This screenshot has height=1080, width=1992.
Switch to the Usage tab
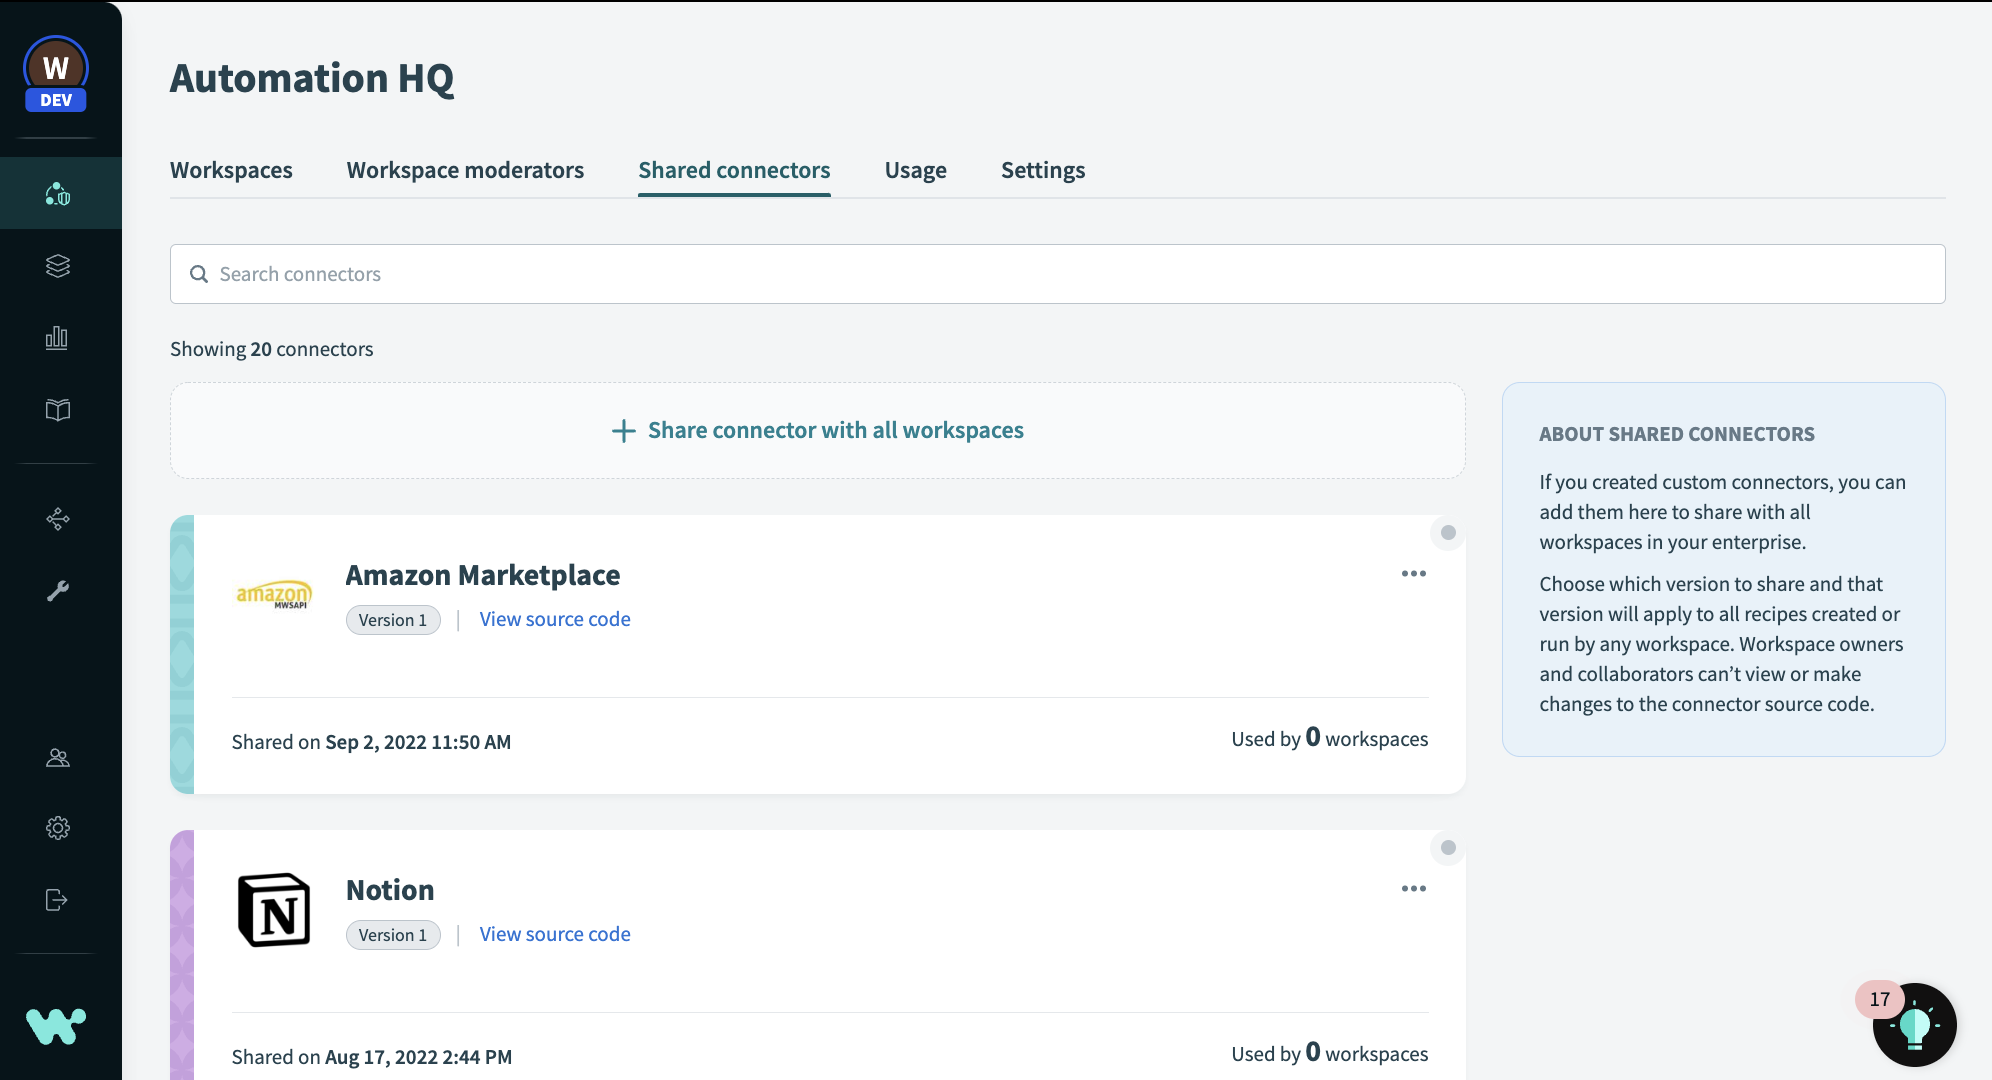point(915,170)
